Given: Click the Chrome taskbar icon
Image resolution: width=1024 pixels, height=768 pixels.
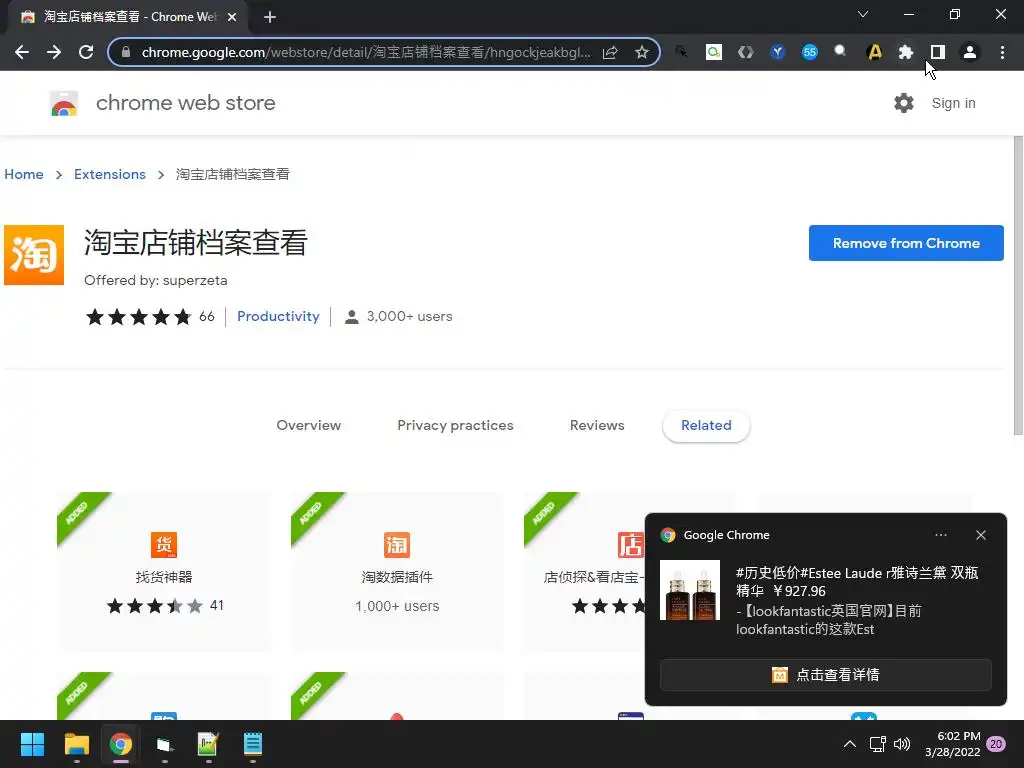Looking at the screenshot, I should [x=121, y=744].
